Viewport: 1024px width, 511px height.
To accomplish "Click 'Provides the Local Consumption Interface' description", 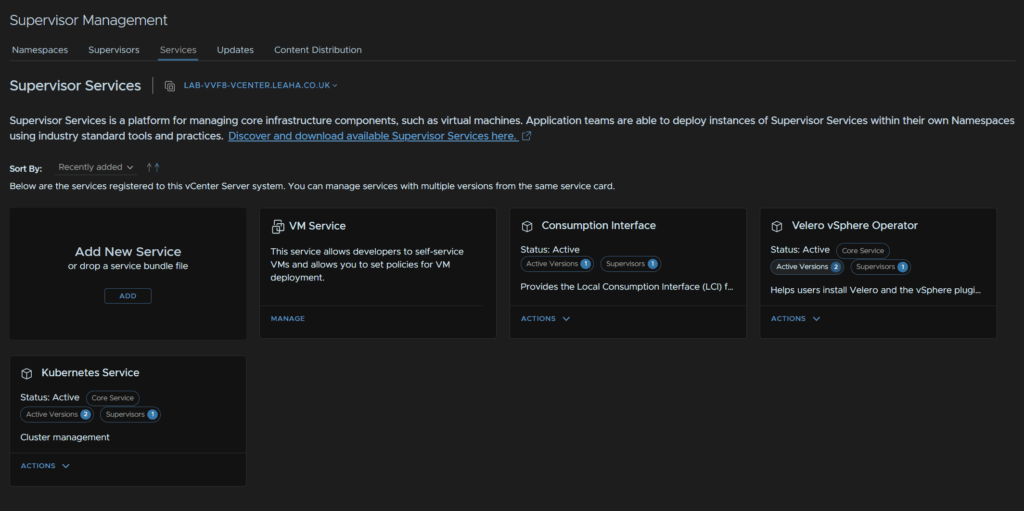I will [x=627, y=286].
